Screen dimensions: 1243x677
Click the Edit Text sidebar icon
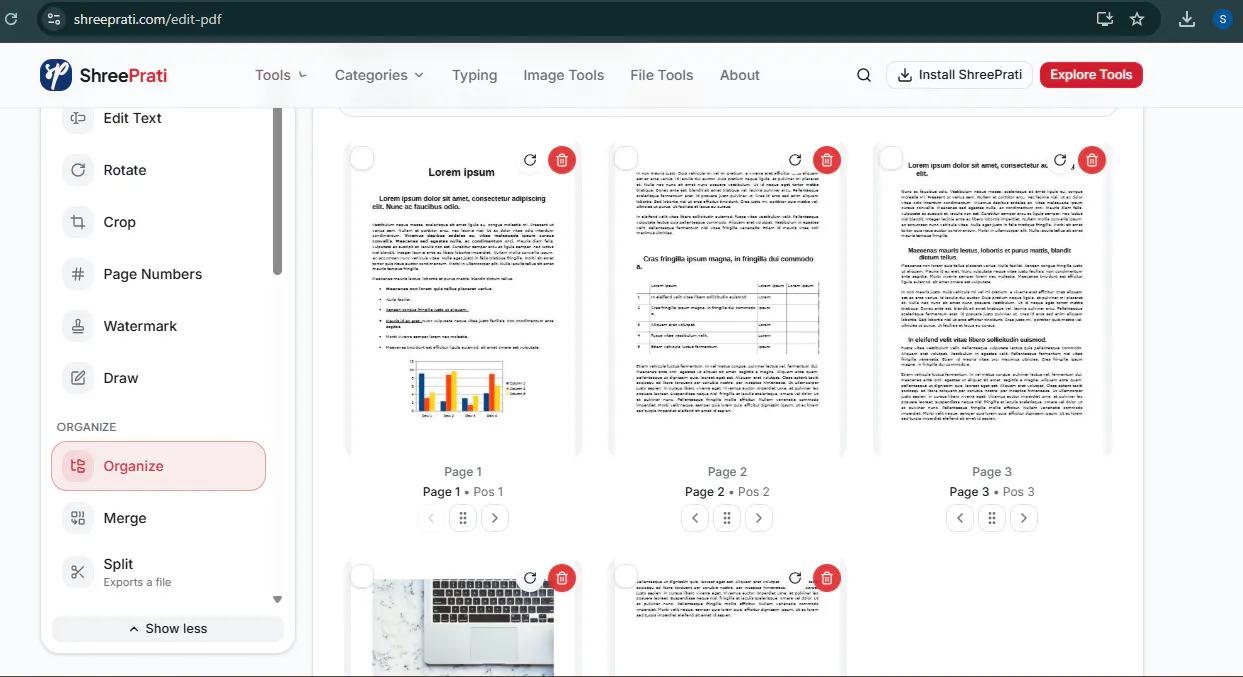(x=78, y=118)
